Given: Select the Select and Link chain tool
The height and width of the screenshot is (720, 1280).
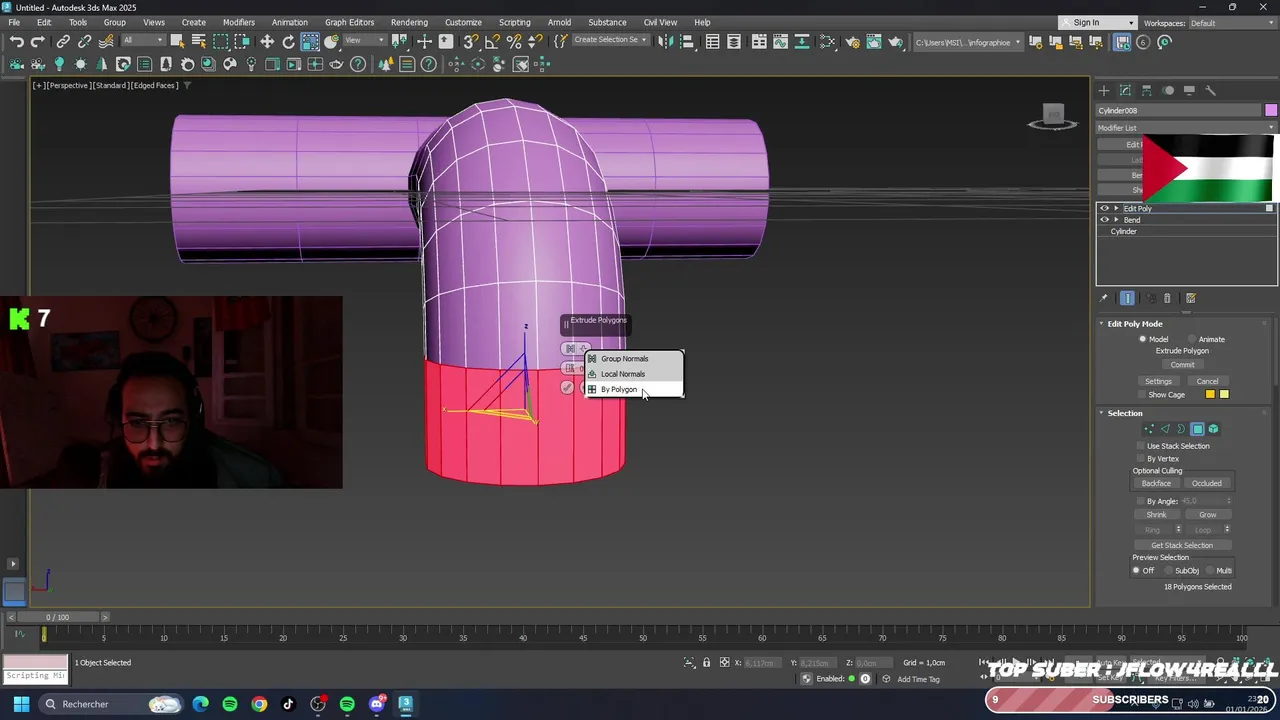Looking at the screenshot, I should [x=63, y=42].
